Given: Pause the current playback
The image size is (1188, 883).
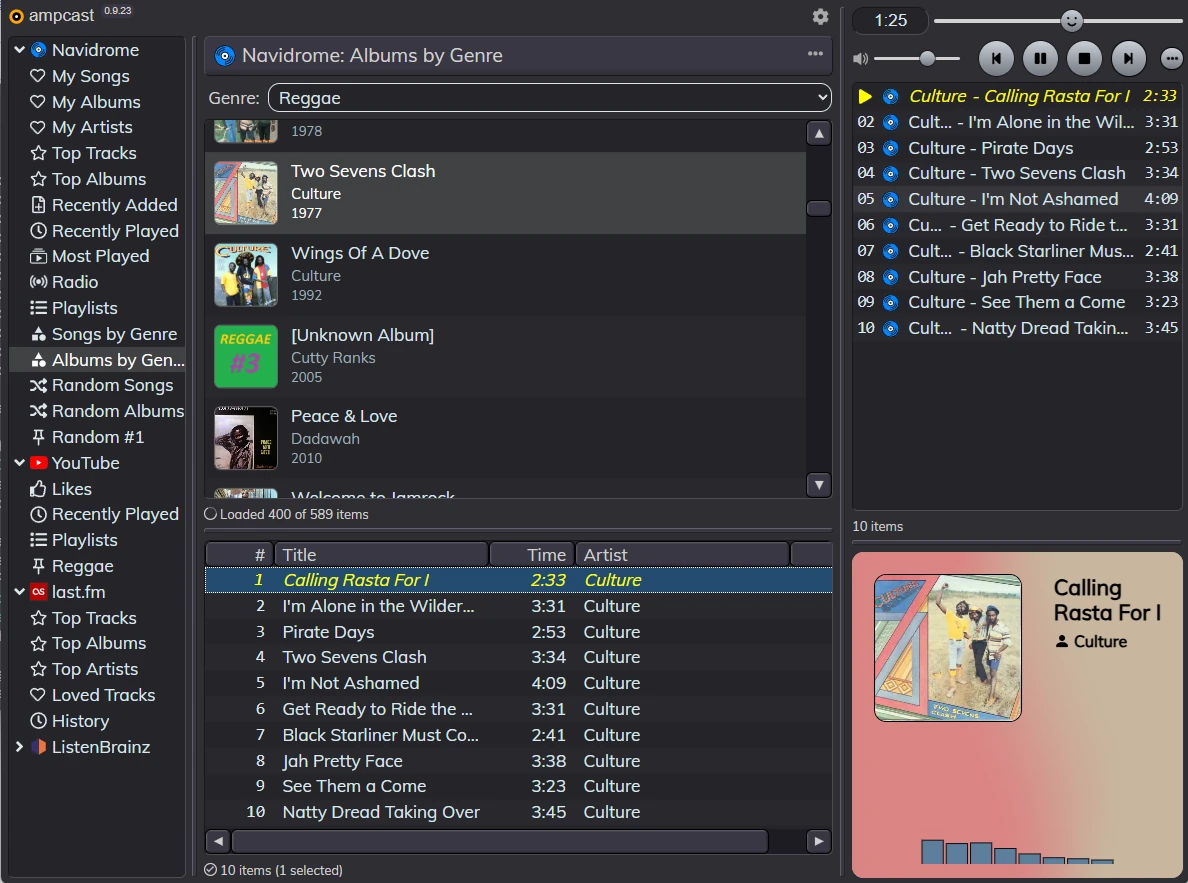Looking at the screenshot, I should 1040,59.
